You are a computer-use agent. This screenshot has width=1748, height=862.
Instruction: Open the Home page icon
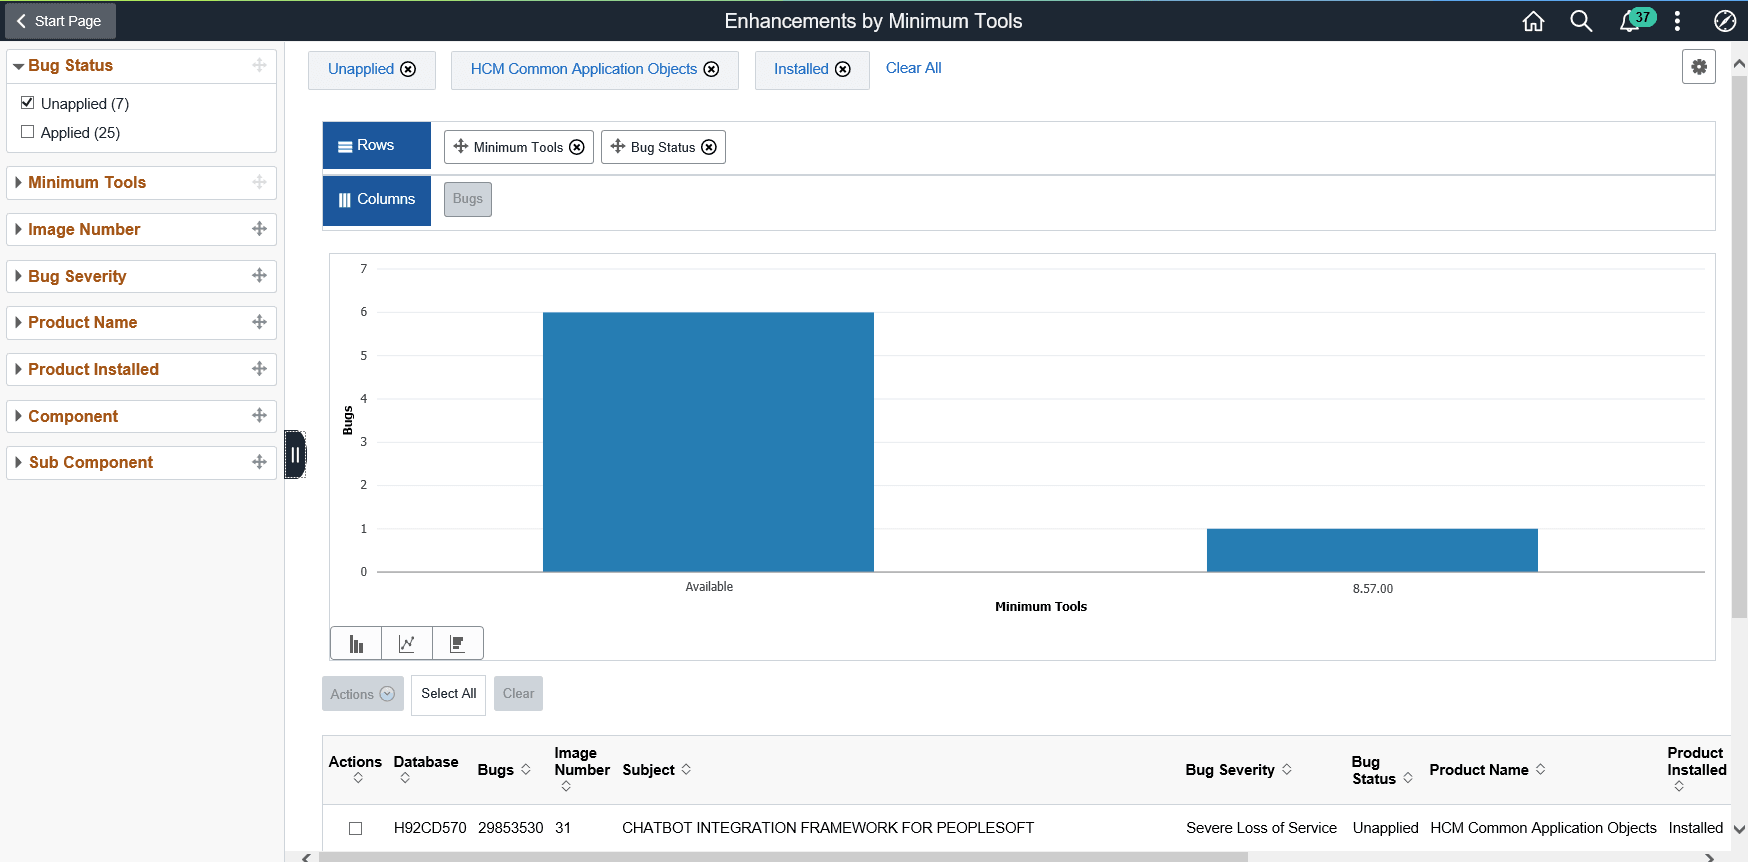pos(1533,21)
